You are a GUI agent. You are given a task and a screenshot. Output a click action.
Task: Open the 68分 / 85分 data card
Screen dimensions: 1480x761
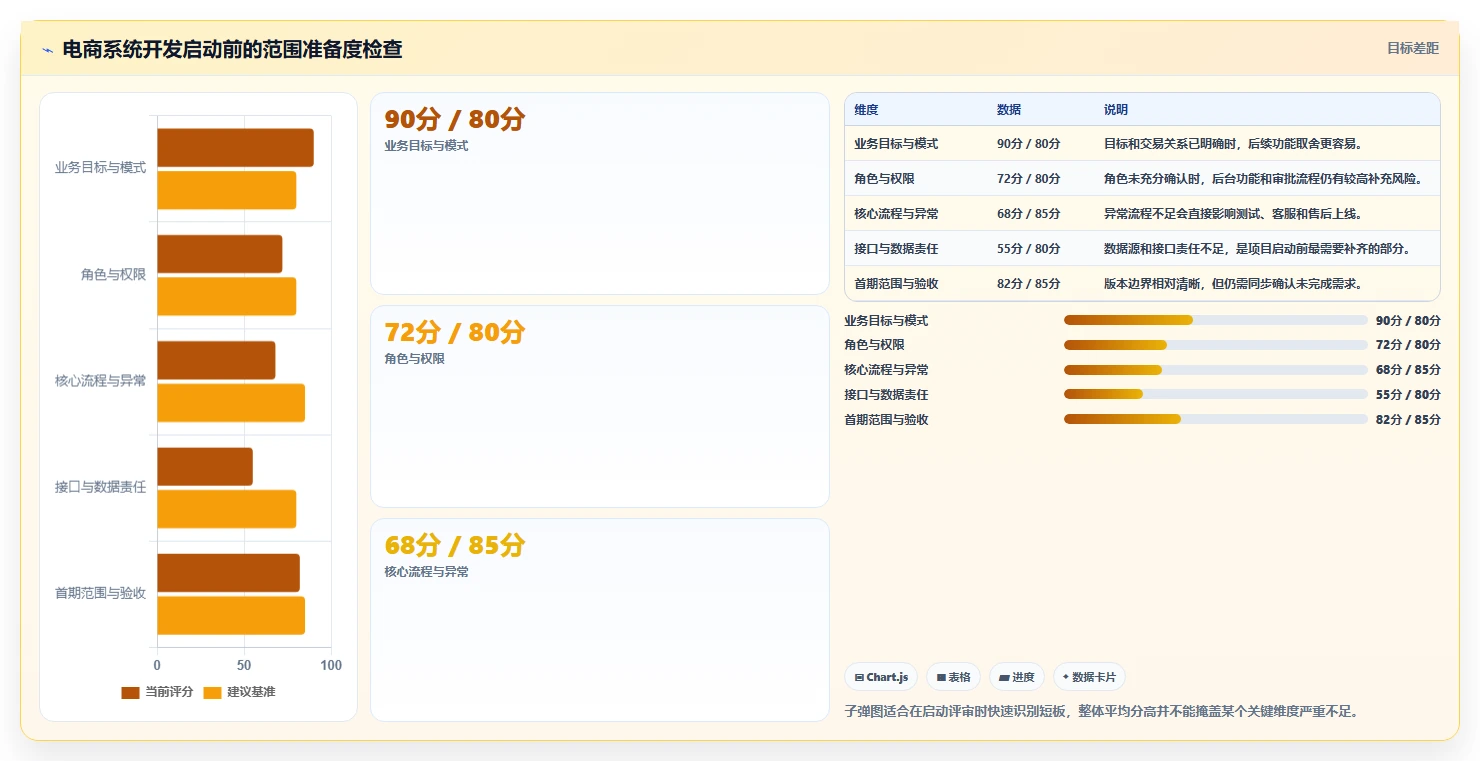pos(600,619)
